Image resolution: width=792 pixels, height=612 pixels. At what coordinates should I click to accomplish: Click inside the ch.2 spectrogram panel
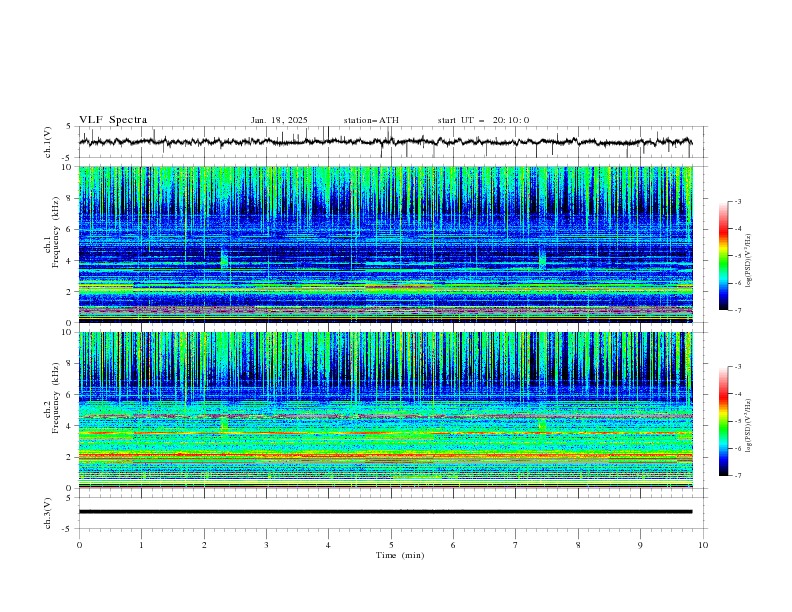click(385, 410)
